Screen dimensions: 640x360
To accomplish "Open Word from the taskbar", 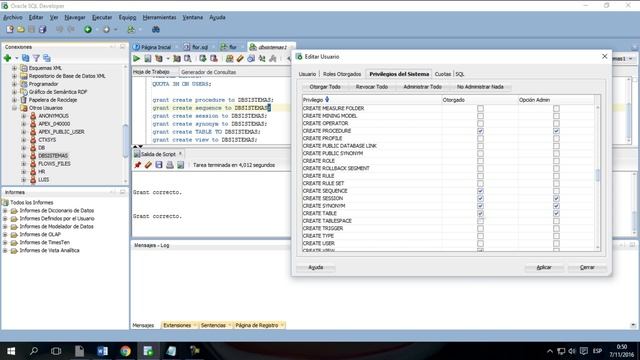I will (x=102, y=351).
